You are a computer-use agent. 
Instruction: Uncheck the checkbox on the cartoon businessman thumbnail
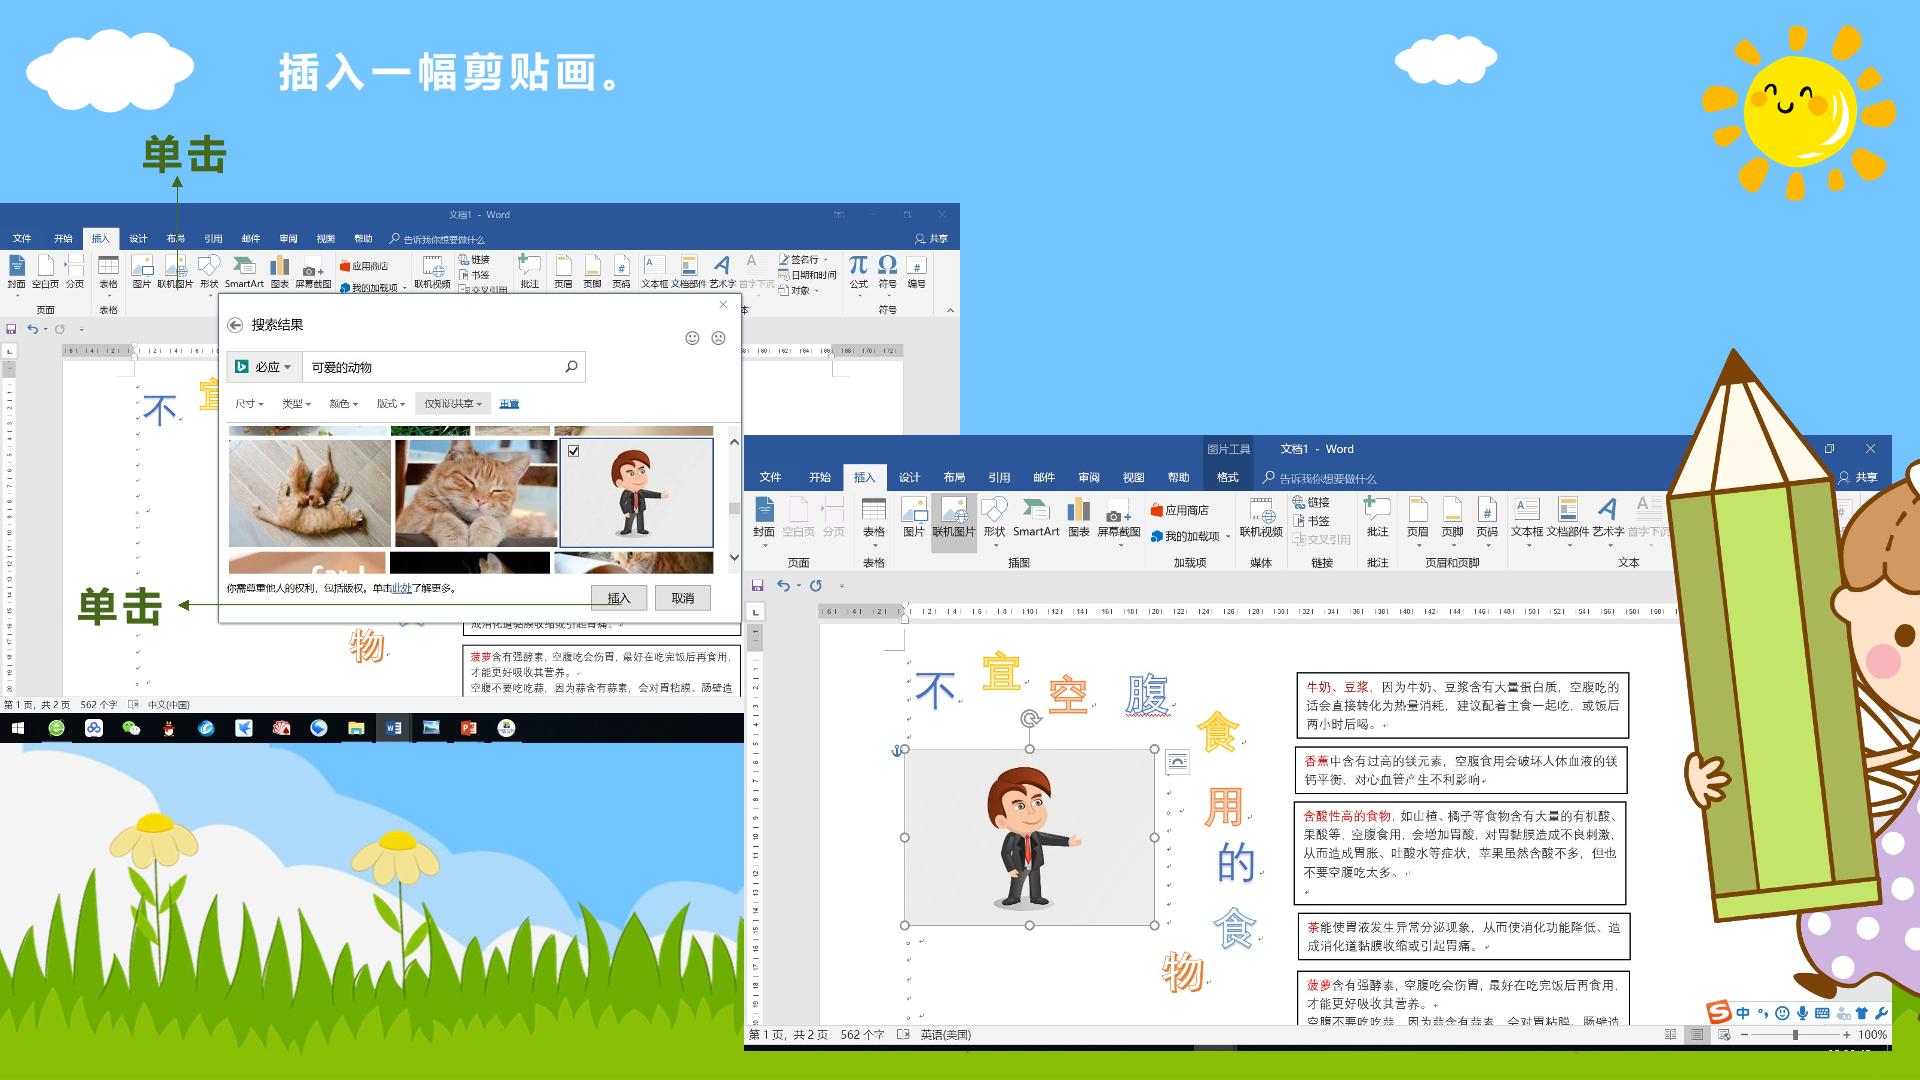[574, 451]
